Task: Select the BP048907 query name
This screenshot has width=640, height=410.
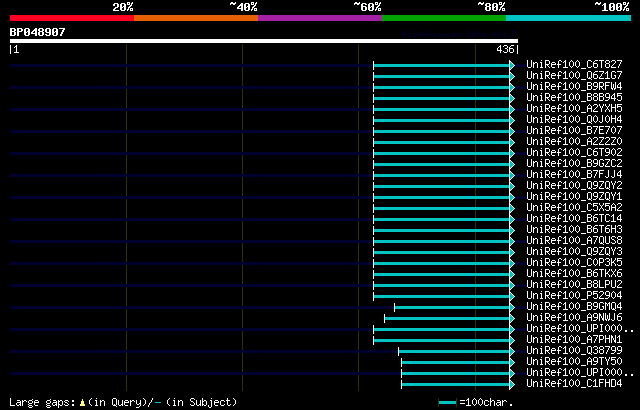Action: coord(38,32)
